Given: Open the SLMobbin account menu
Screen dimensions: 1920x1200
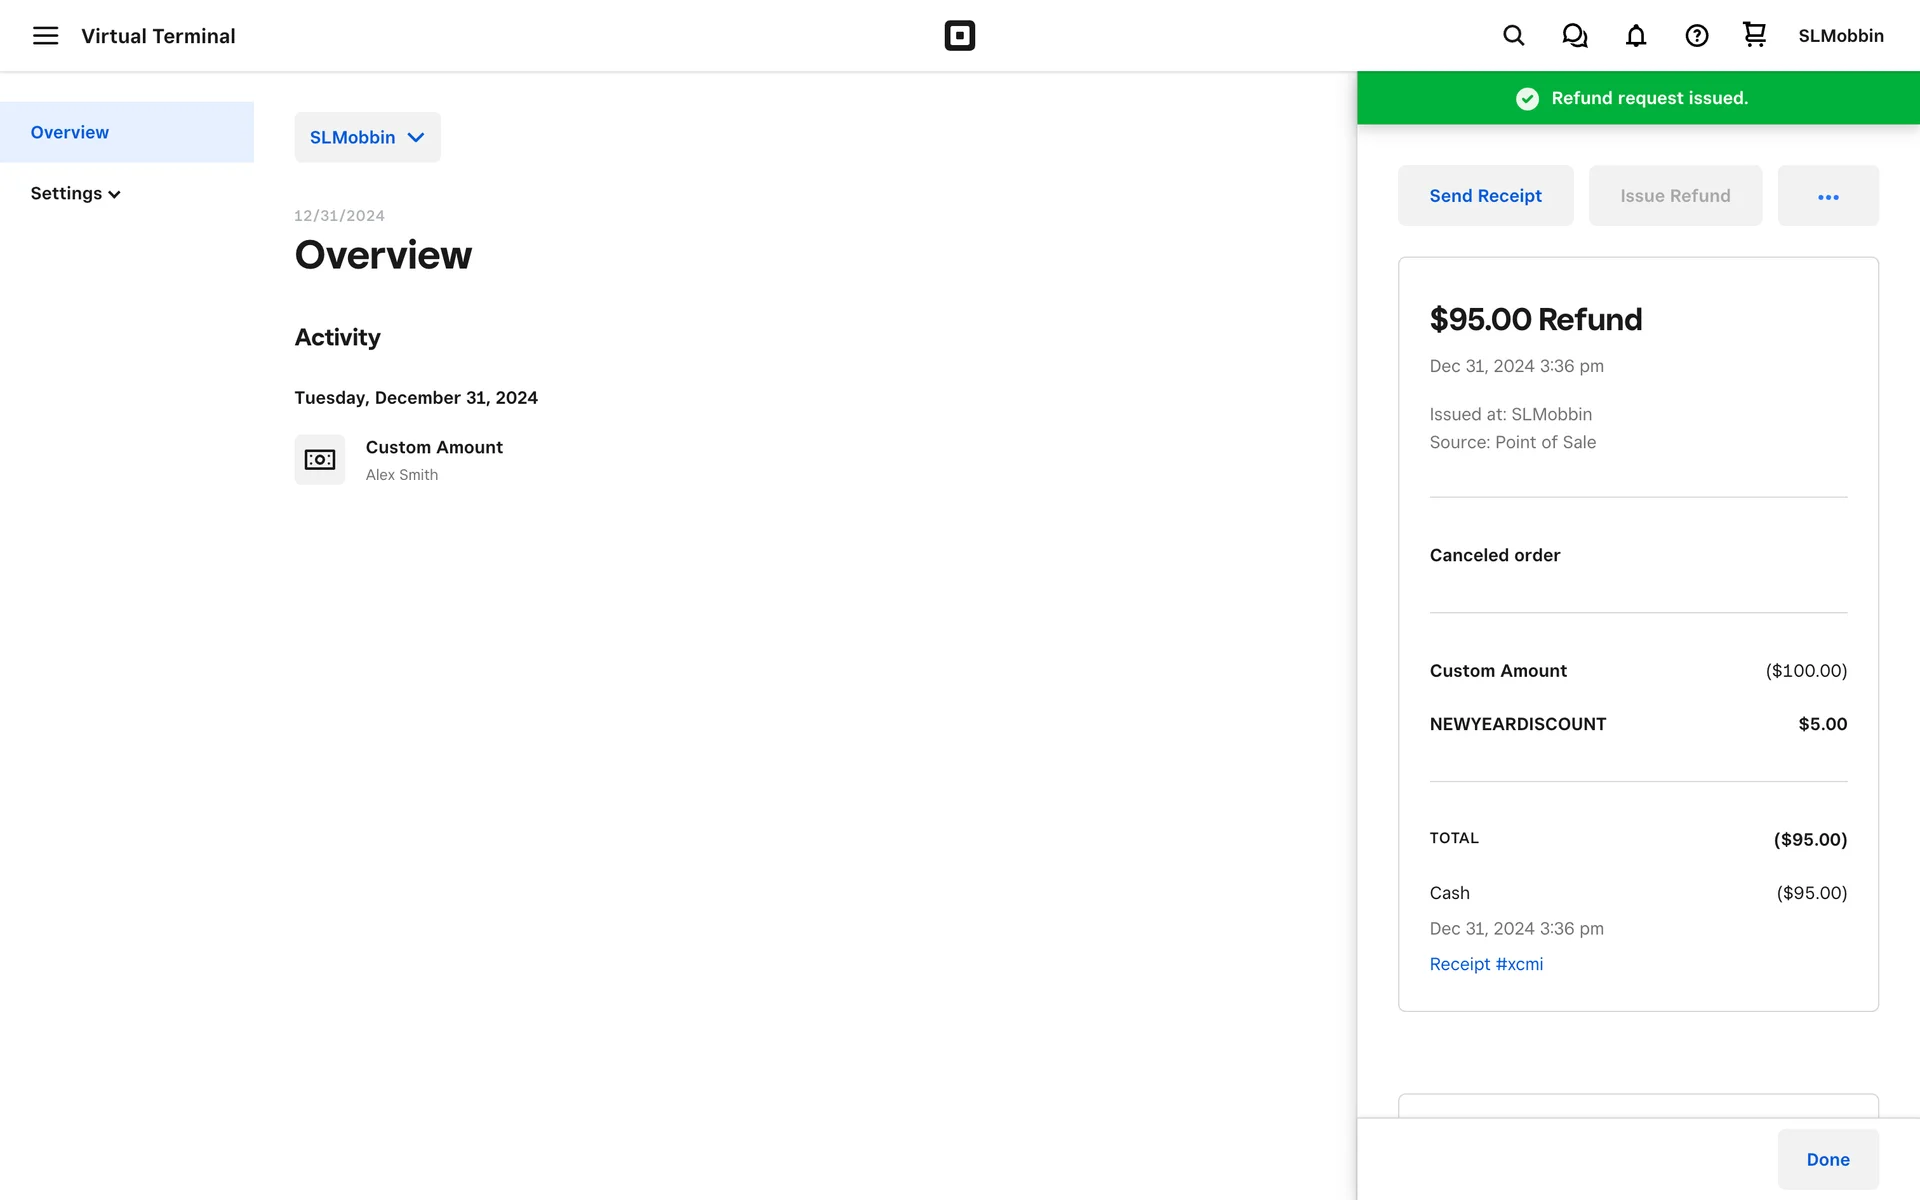Looking at the screenshot, I should [x=1840, y=36].
